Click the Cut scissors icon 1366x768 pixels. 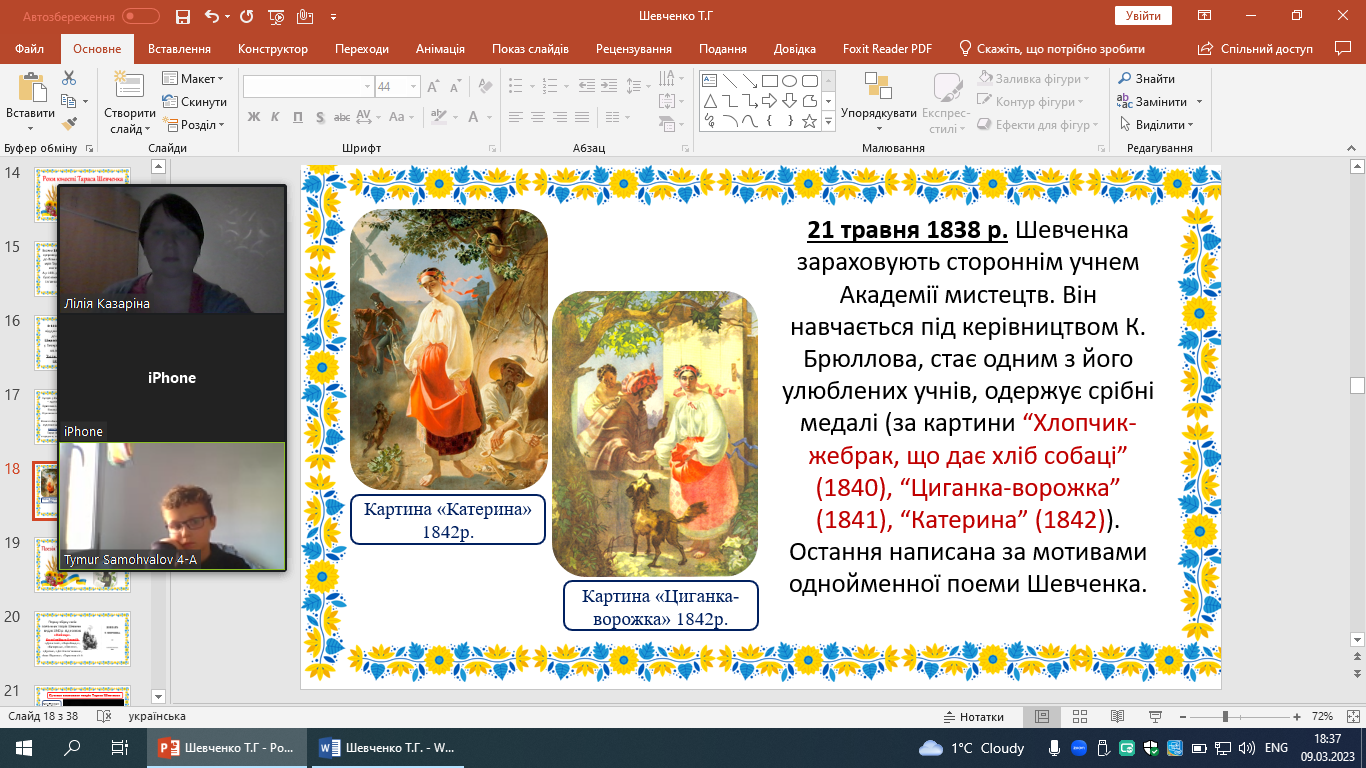tap(69, 78)
